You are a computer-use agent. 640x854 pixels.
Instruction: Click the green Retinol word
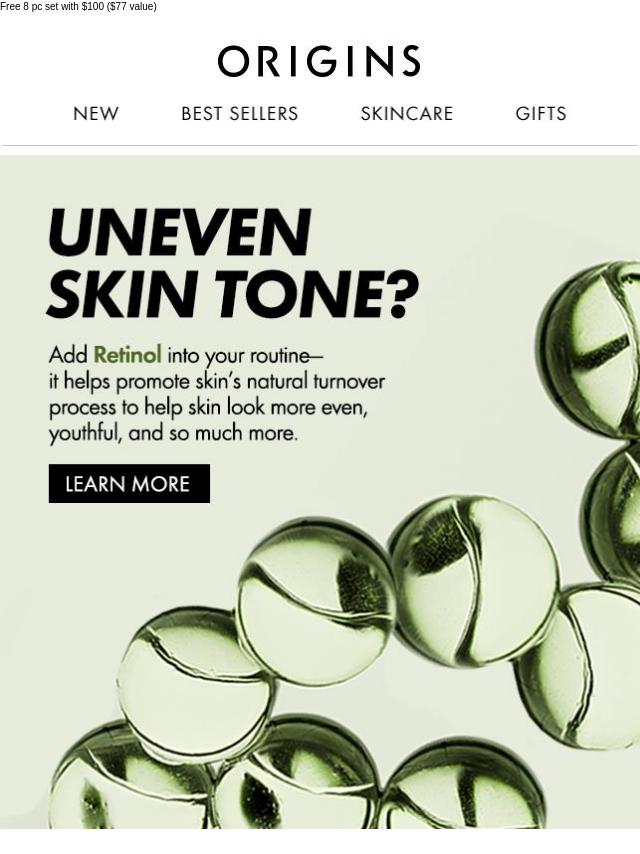click(x=127, y=355)
